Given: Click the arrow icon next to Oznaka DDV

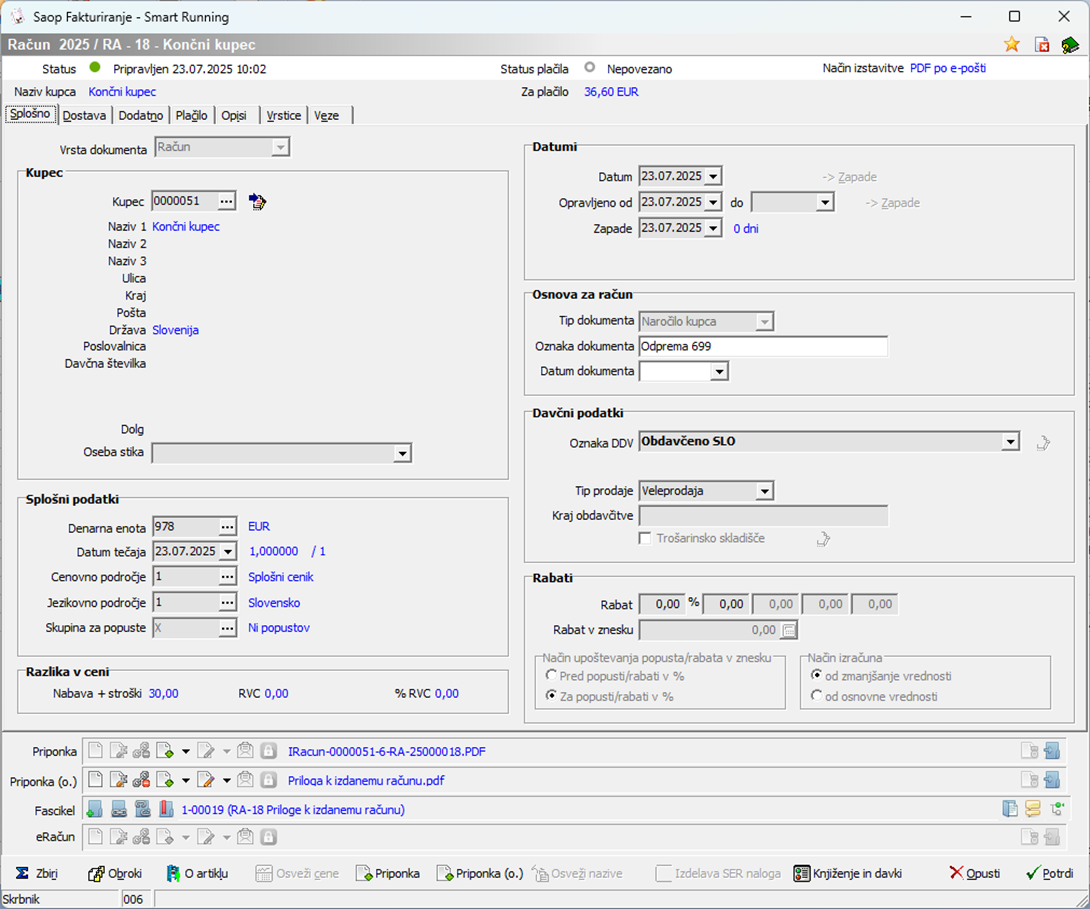Looking at the screenshot, I should (x=1043, y=442).
